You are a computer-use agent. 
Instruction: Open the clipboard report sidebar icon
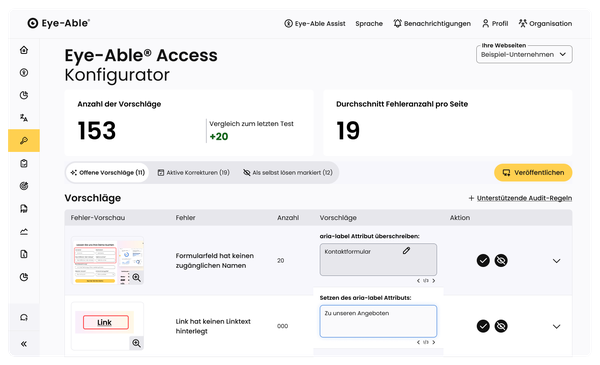(24, 163)
